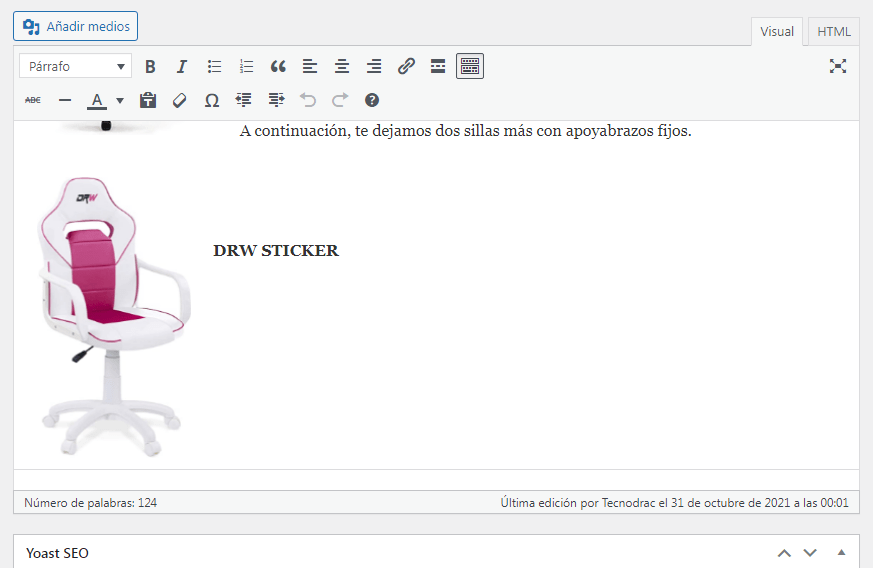This screenshot has height=568, width=873.
Task: Open the special character Omega picker
Action: [212, 100]
